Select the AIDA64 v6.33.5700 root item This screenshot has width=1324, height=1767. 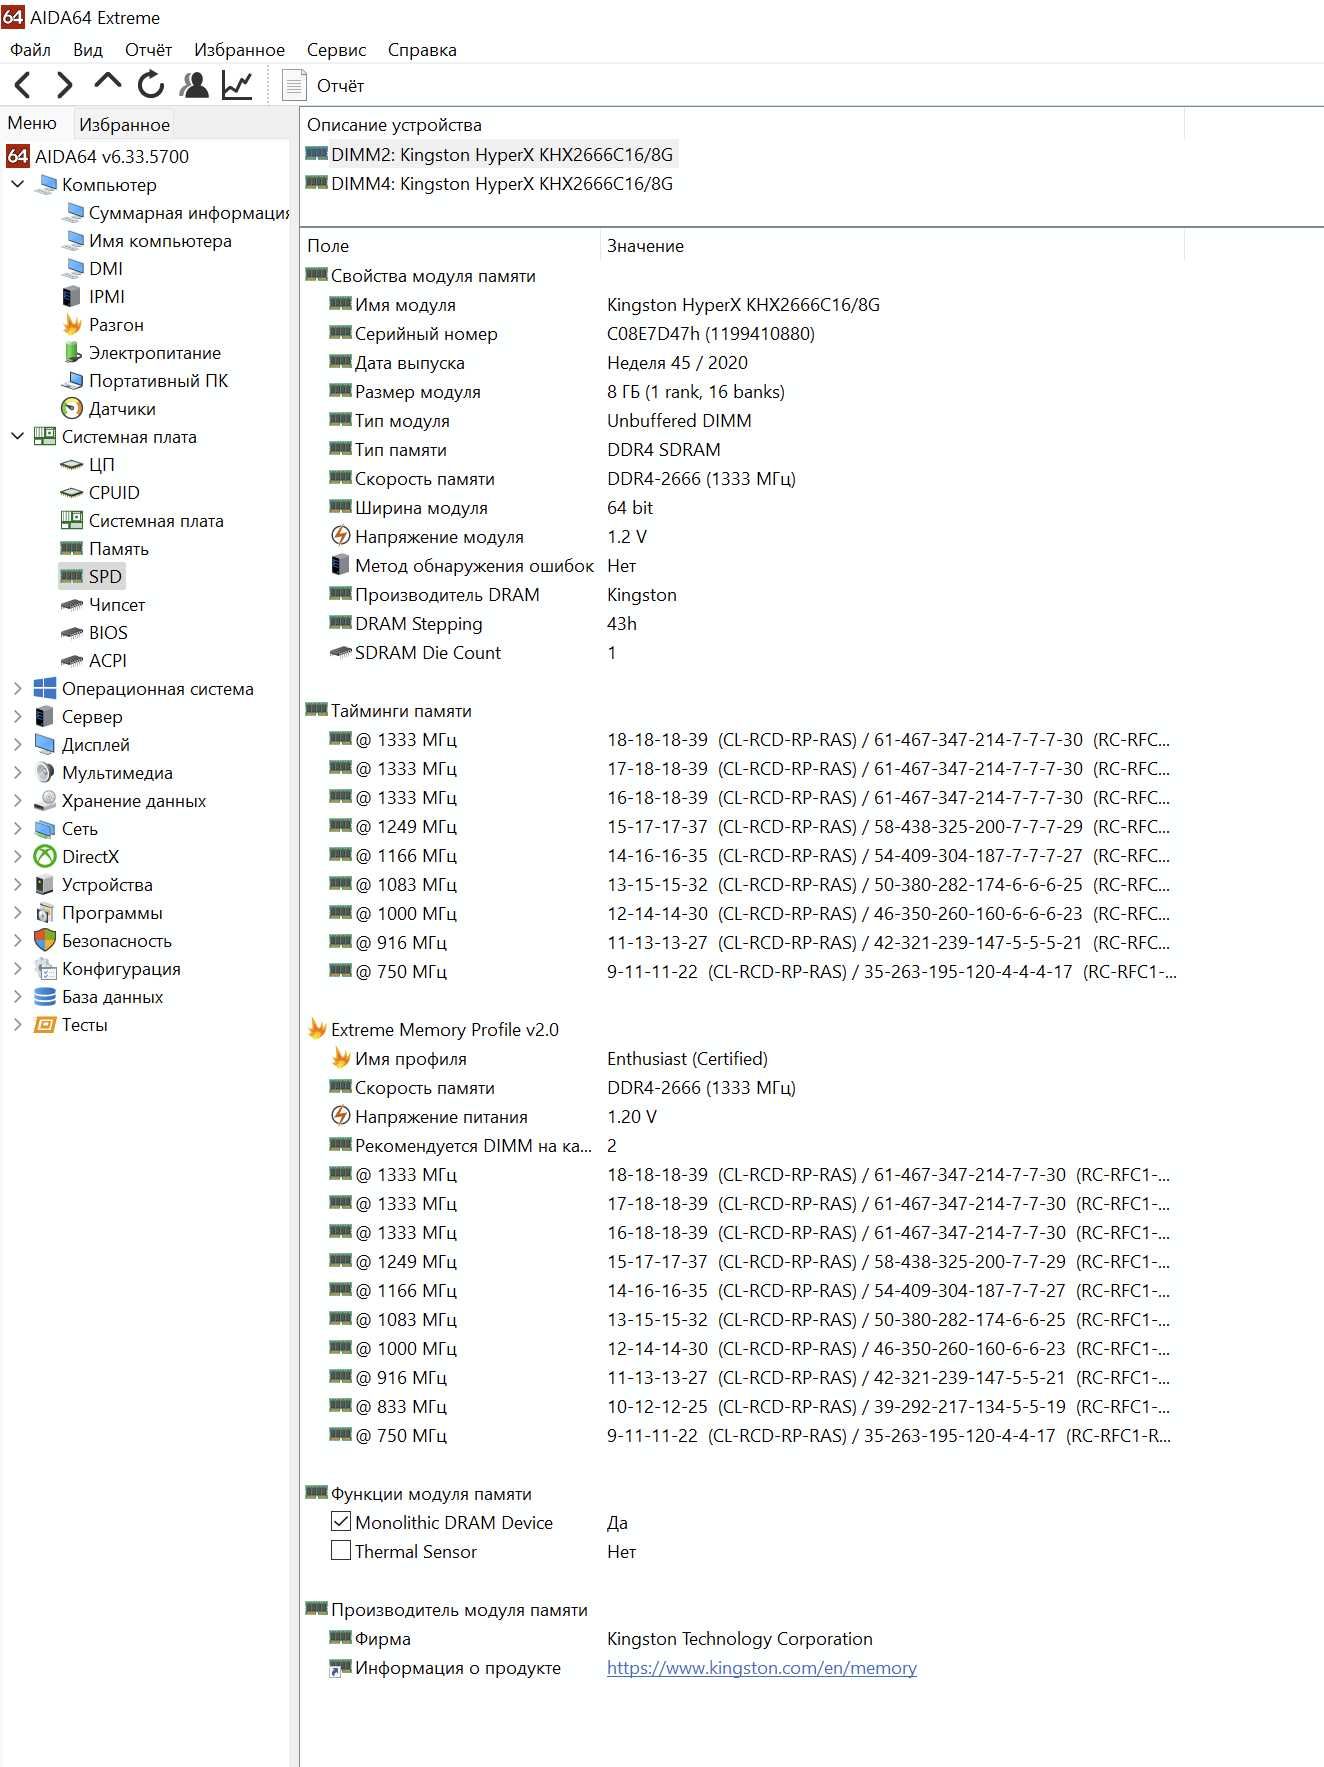coord(98,156)
